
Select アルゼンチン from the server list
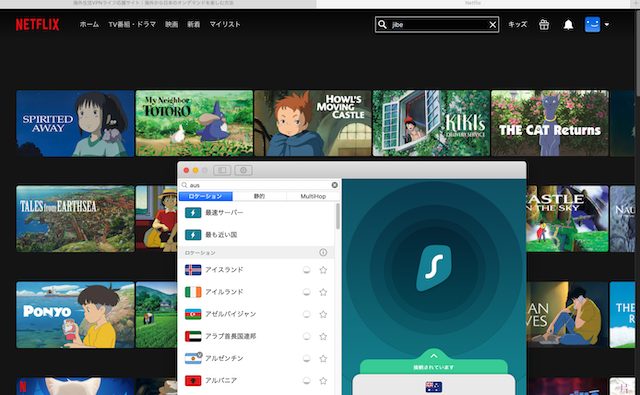tap(257, 358)
